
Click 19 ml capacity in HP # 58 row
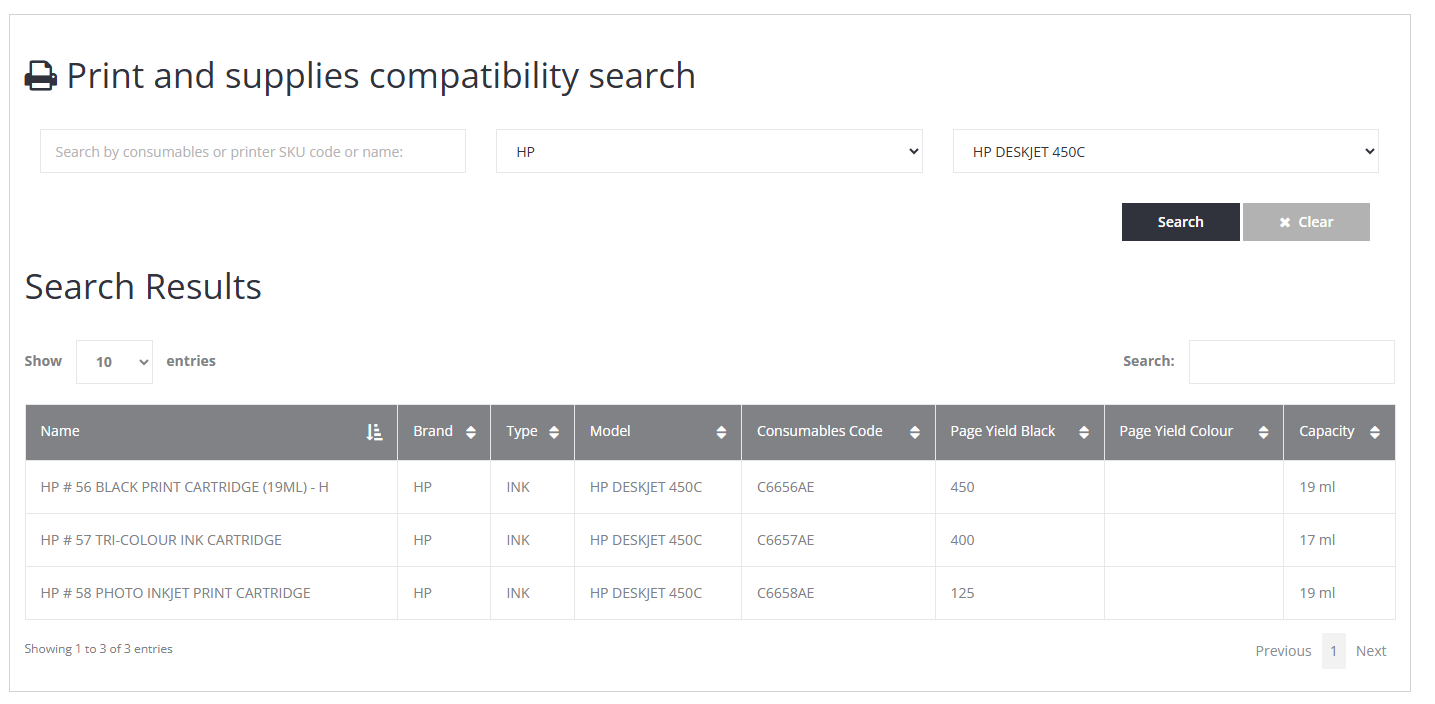[x=1317, y=593]
